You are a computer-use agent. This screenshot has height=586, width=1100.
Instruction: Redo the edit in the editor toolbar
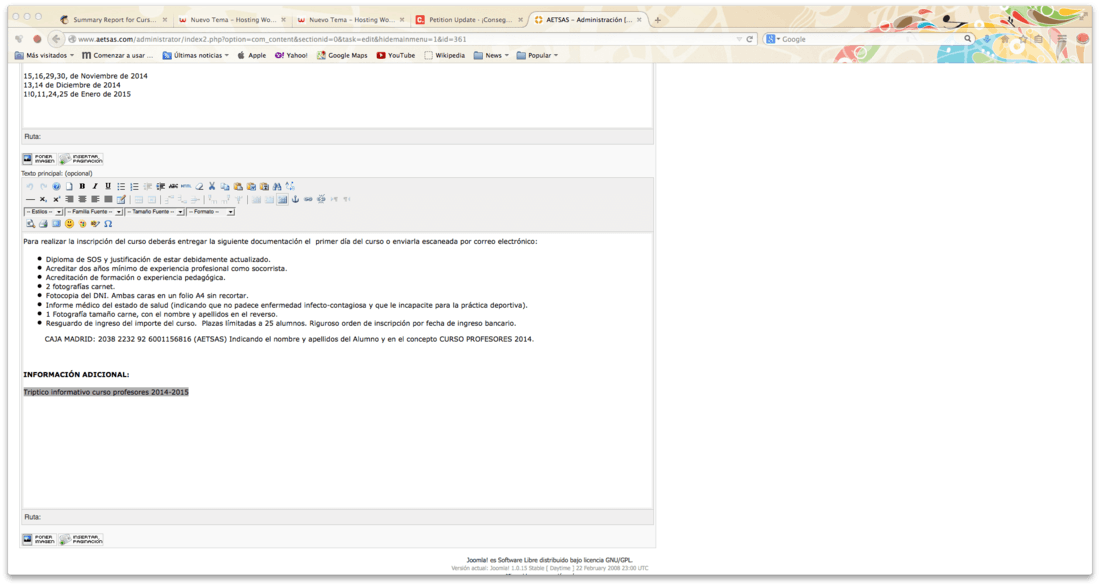coord(43,187)
